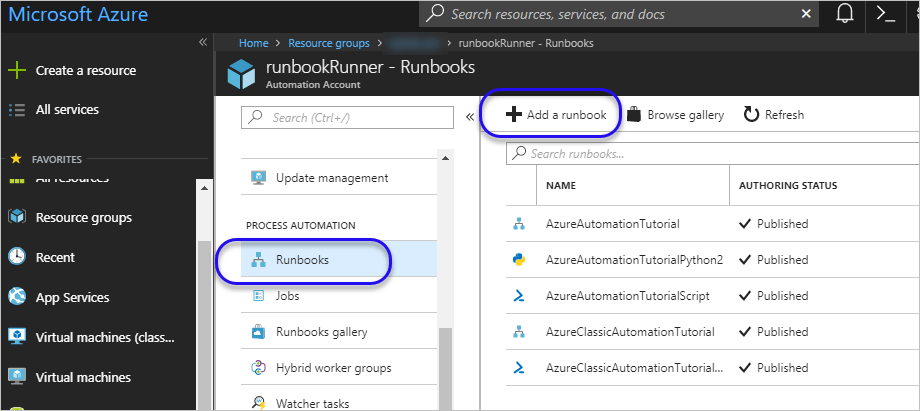
Task: Open Watcher tasks
Action: [x=312, y=403]
